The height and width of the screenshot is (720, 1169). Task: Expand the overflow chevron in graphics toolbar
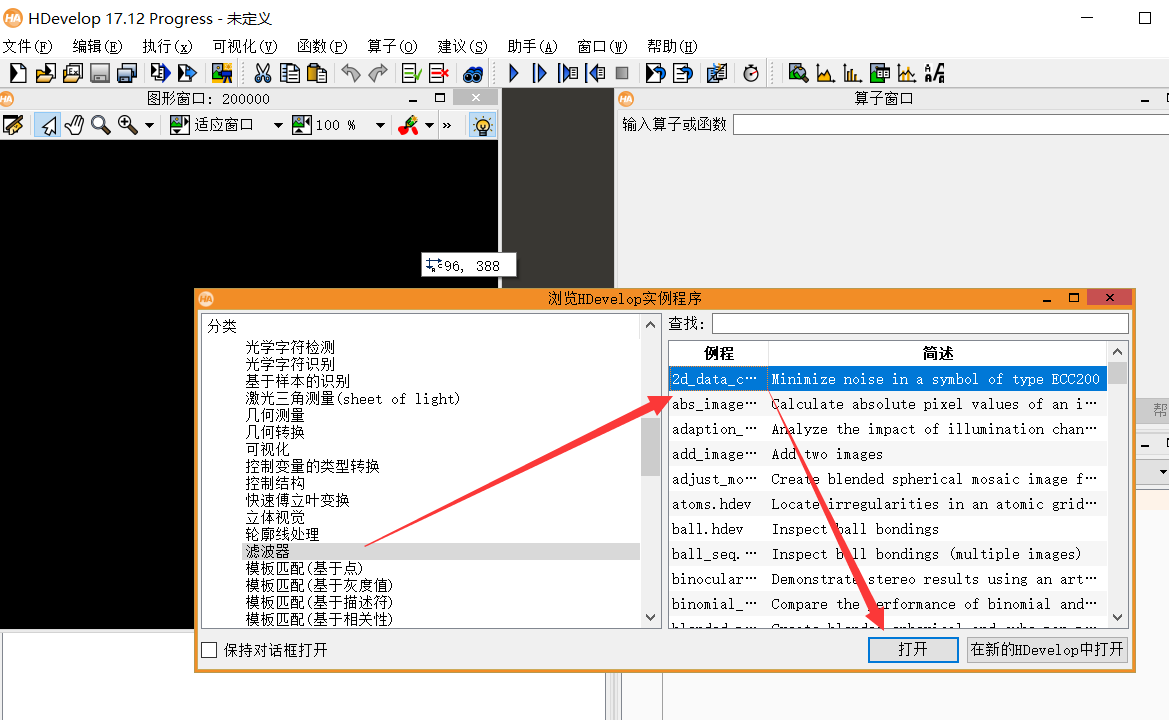coord(446,124)
